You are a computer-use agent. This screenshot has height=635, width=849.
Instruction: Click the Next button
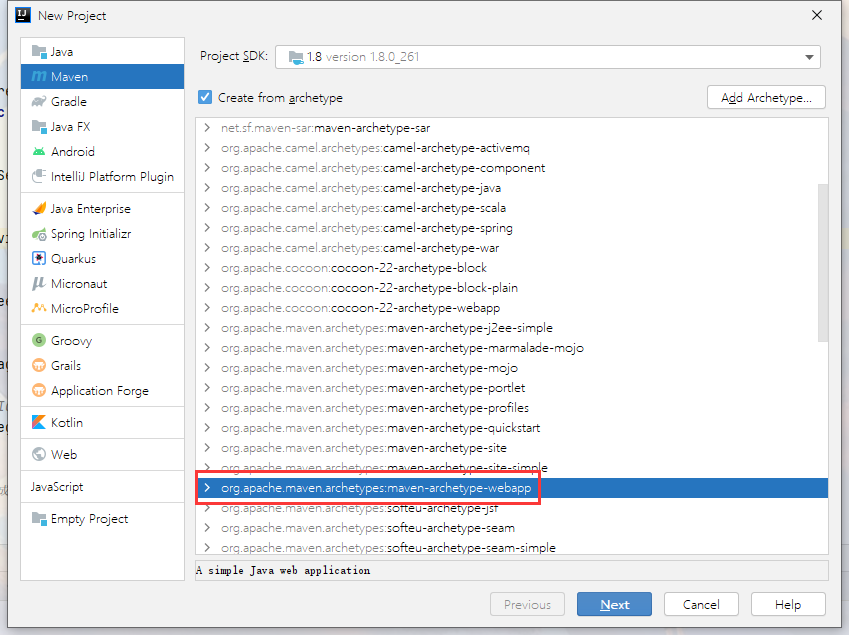(x=614, y=604)
